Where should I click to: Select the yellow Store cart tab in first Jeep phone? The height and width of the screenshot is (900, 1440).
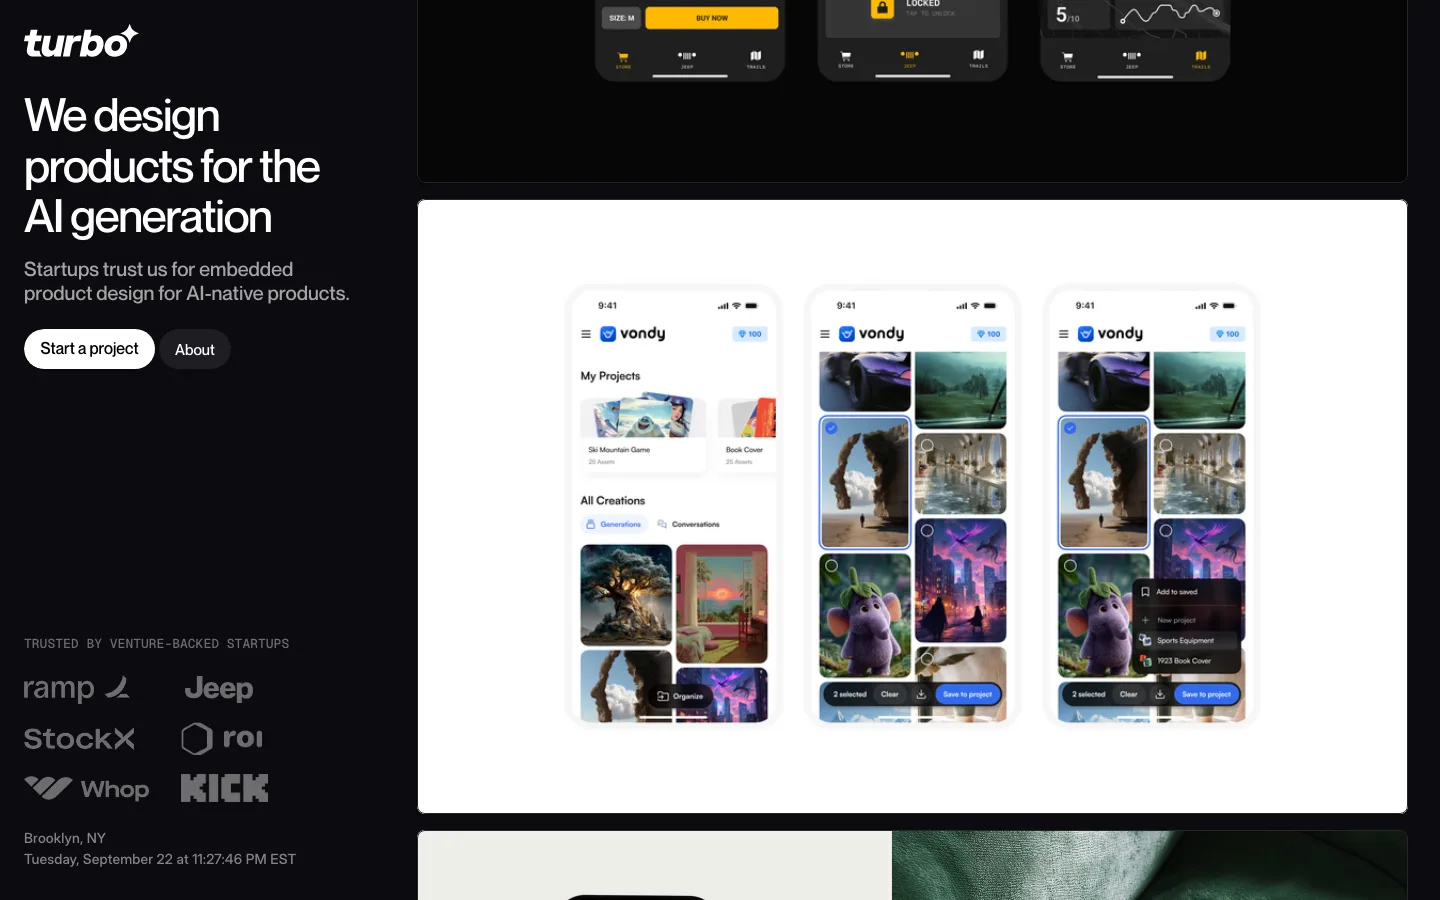(623, 60)
